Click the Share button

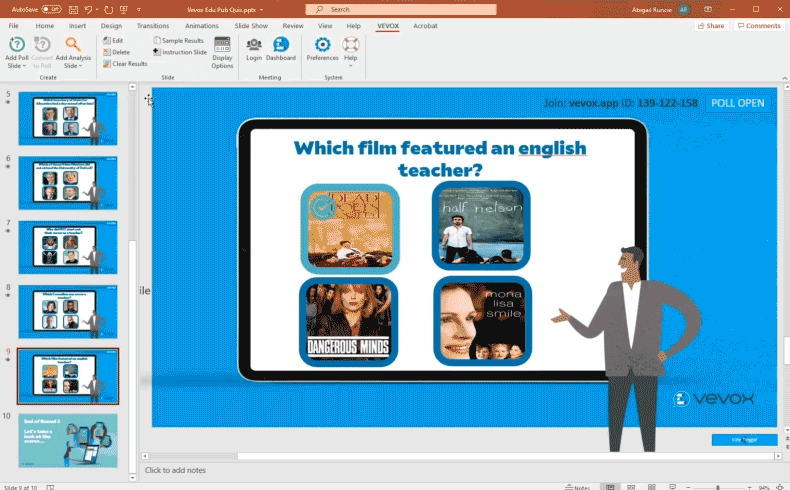coord(711,26)
